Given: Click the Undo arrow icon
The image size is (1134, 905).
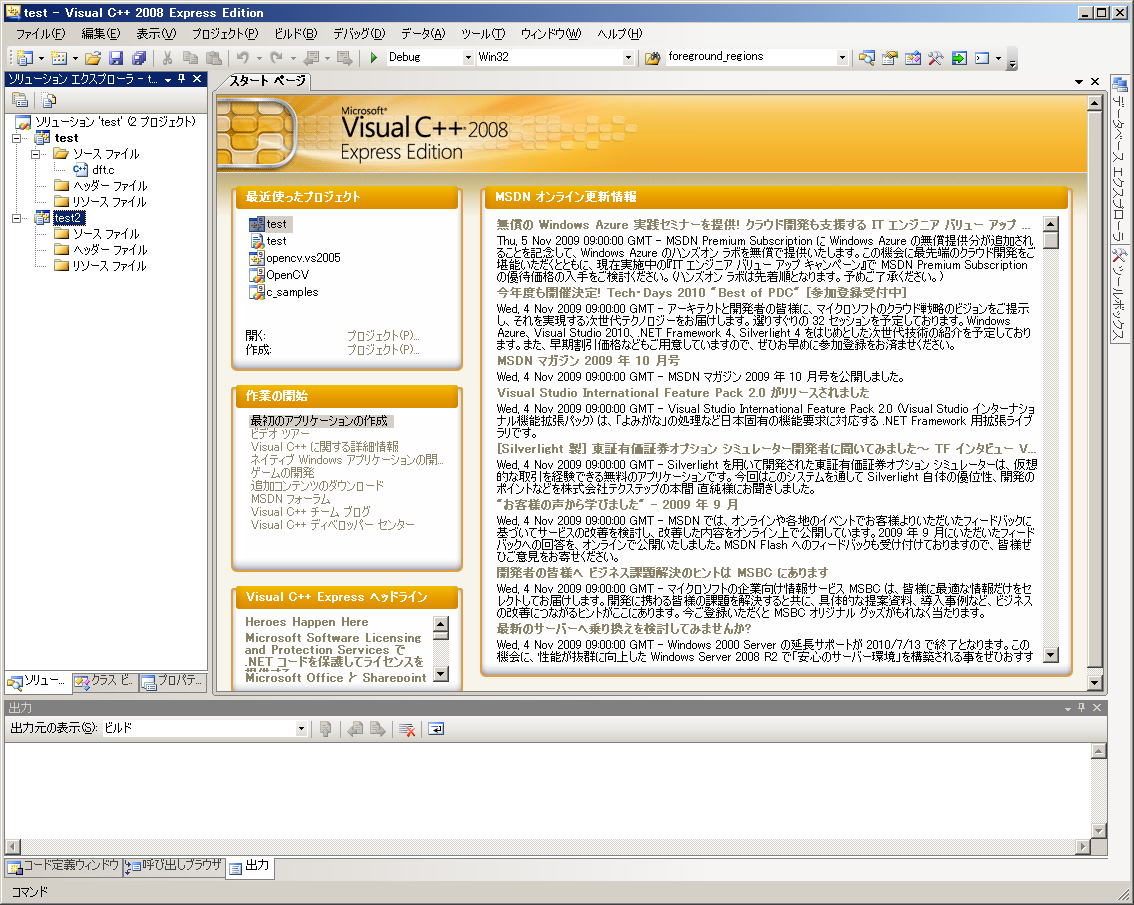Looking at the screenshot, I should 242,57.
